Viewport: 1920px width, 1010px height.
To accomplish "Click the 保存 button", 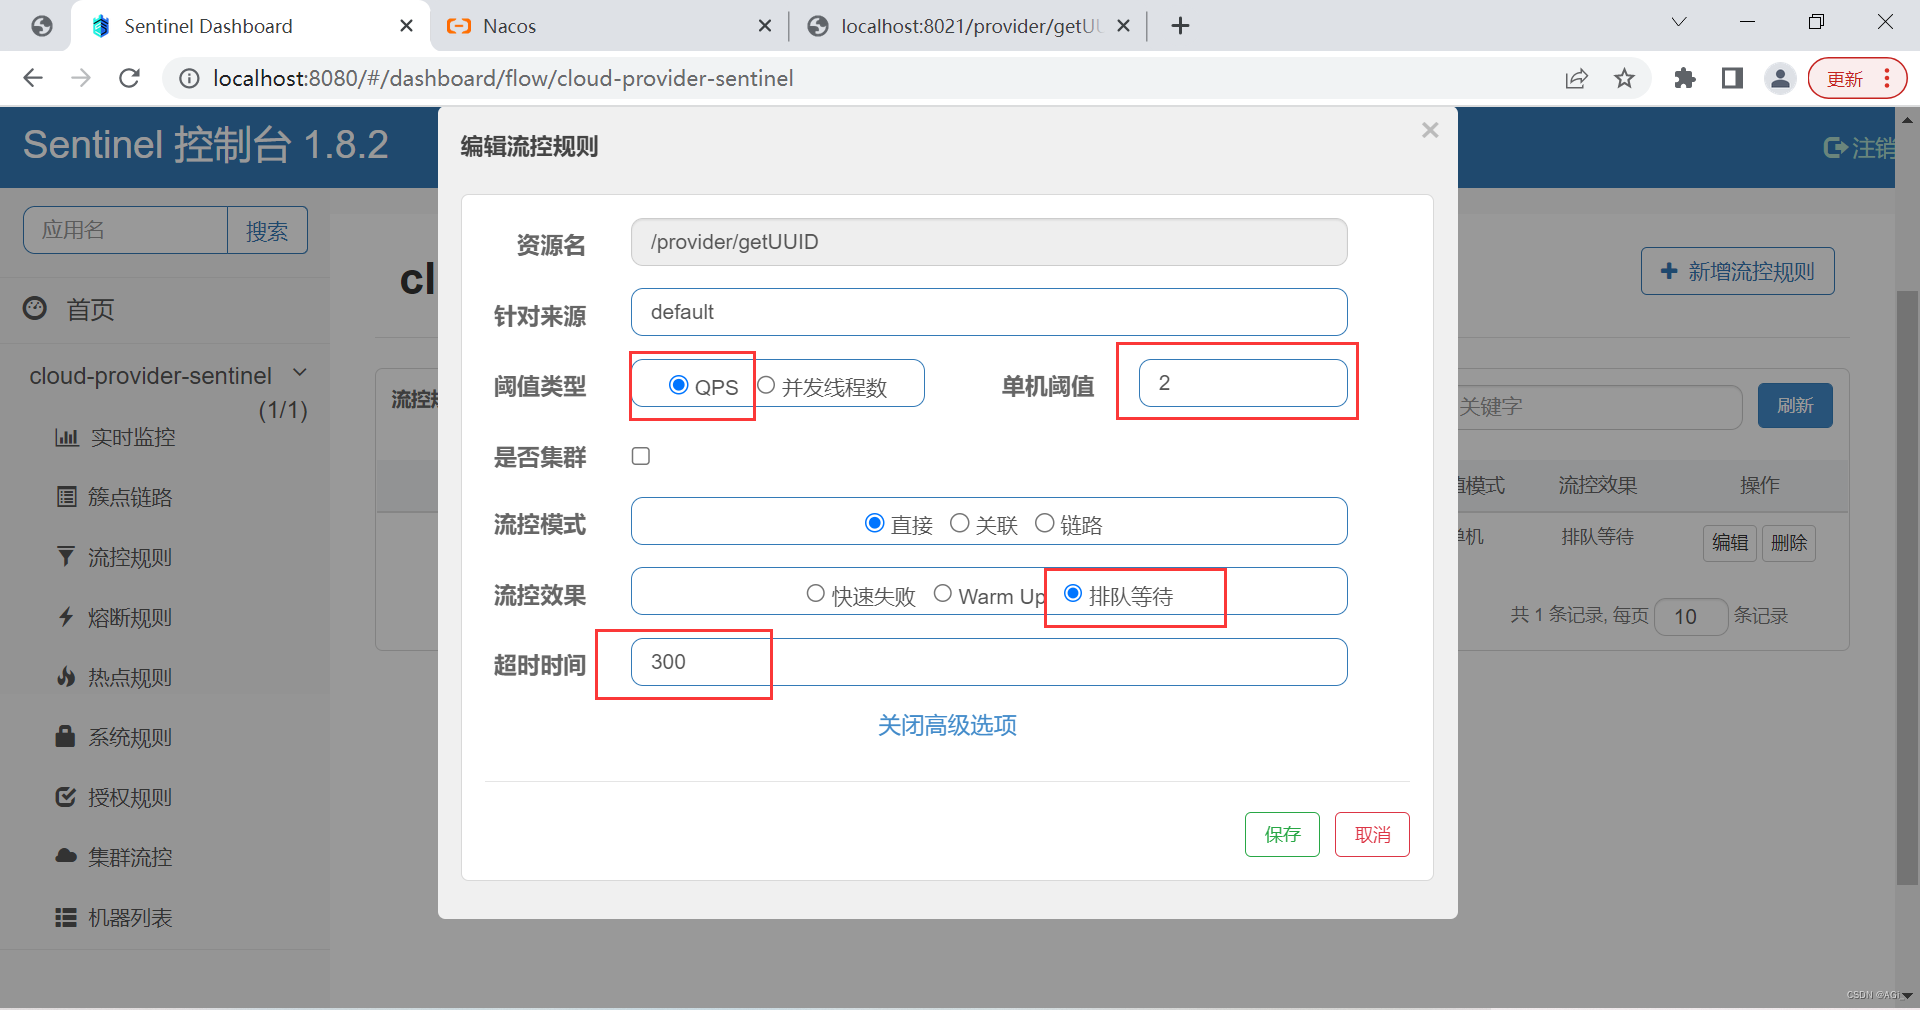I will (1282, 834).
